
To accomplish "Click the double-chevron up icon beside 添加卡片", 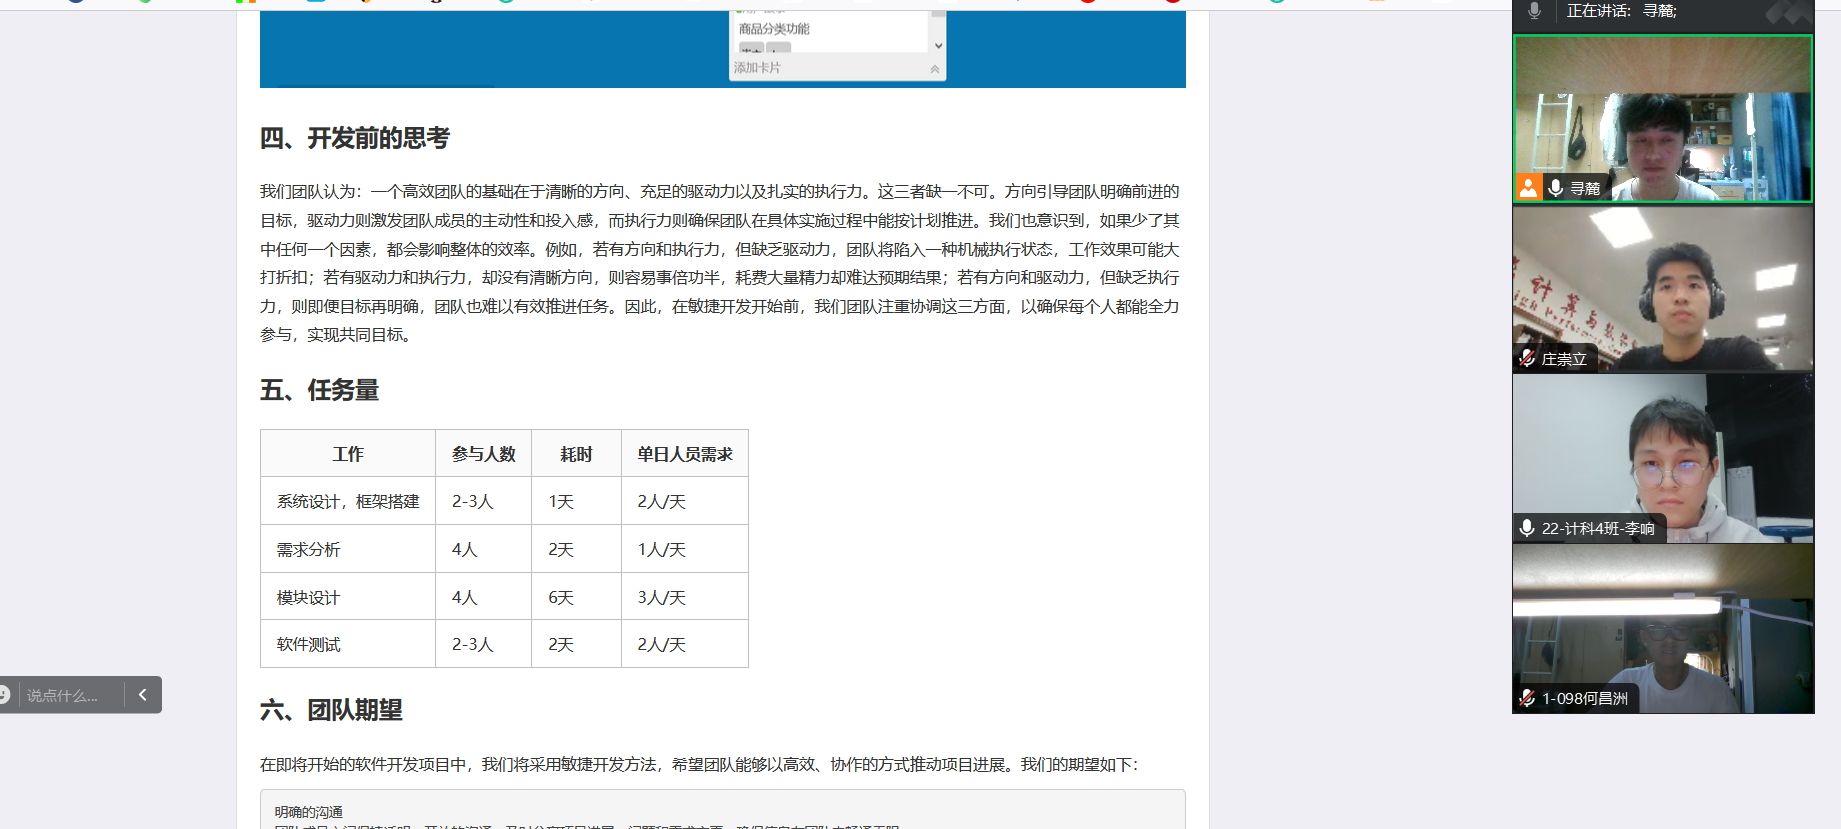I will pyautogui.click(x=934, y=68).
